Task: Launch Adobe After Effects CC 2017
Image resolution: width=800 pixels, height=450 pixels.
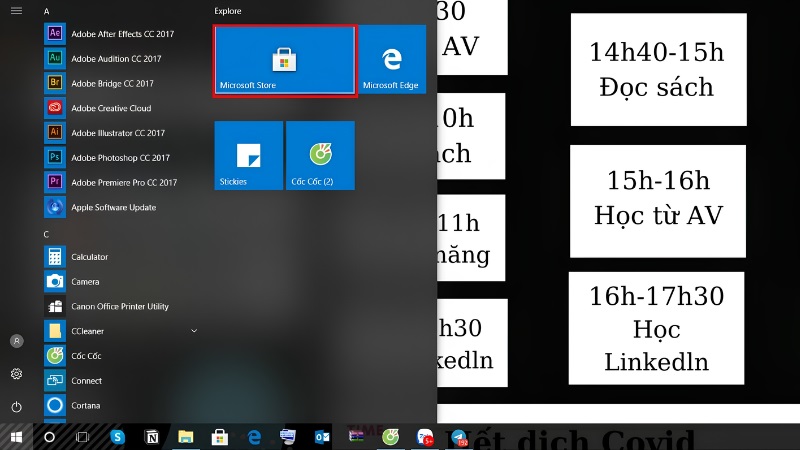Action: 120,34
